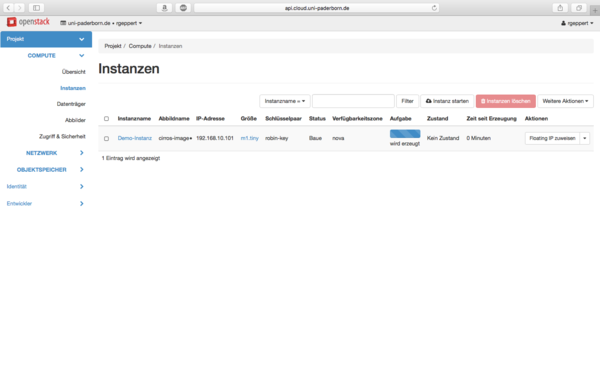Click the Projekt breadcrumb
The height and width of the screenshot is (375, 600).
click(x=113, y=46)
